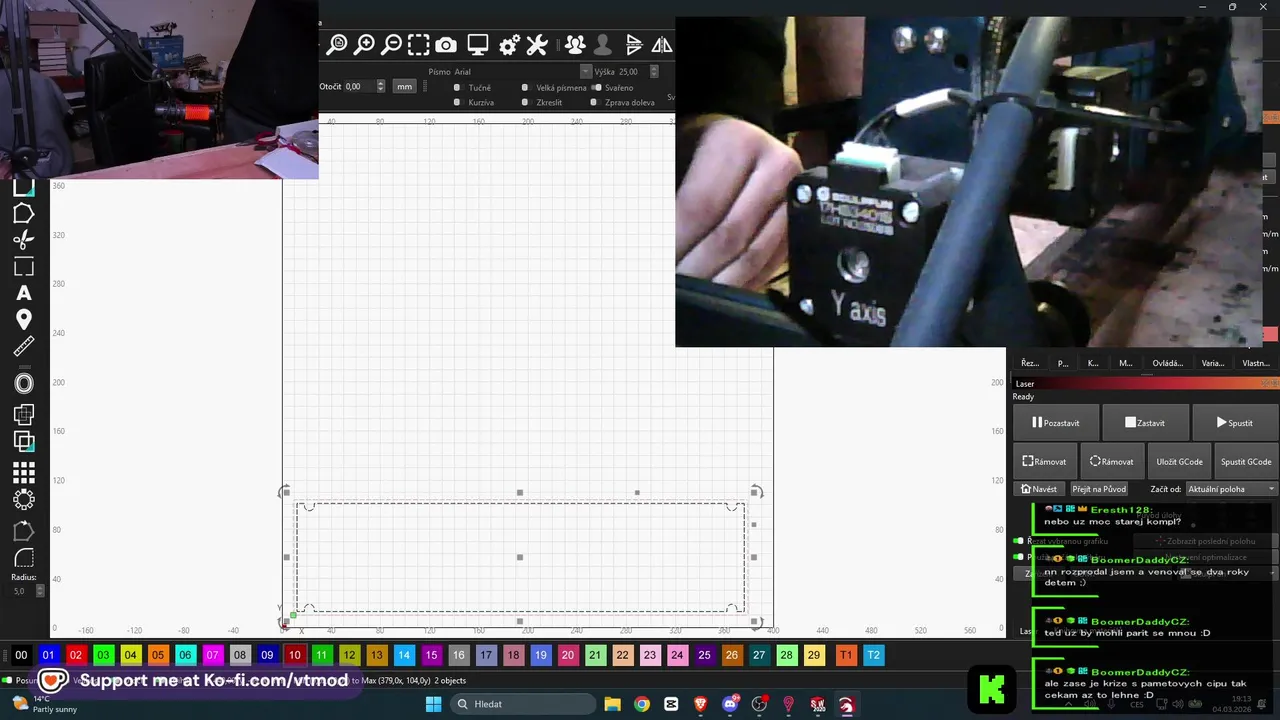Click the square-frame Rámovat button
This screenshot has width=1280, height=720.
pos(1045,461)
